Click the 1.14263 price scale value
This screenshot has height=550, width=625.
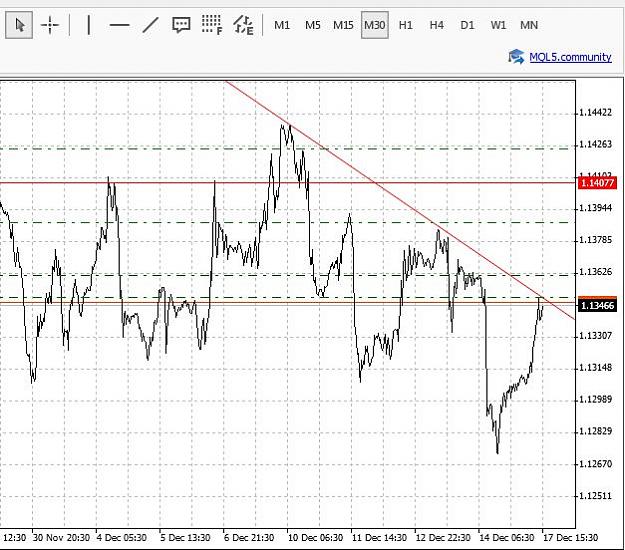pos(596,144)
